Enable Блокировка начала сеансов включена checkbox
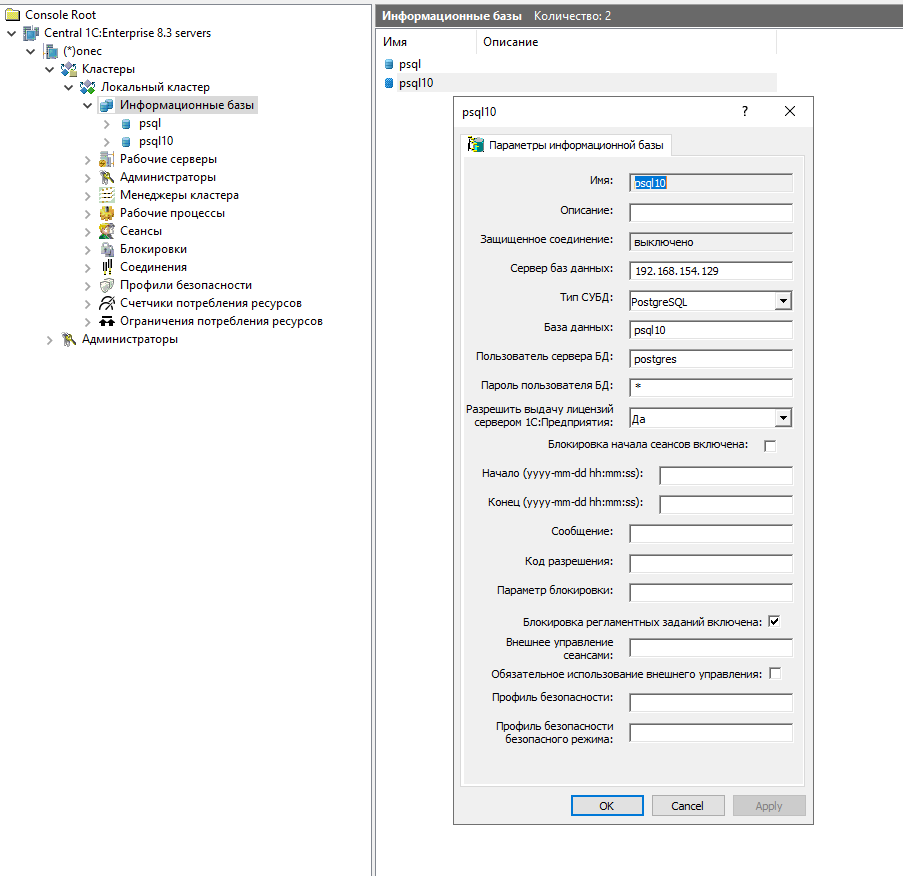The width and height of the screenshot is (903, 876). tap(770, 446)
